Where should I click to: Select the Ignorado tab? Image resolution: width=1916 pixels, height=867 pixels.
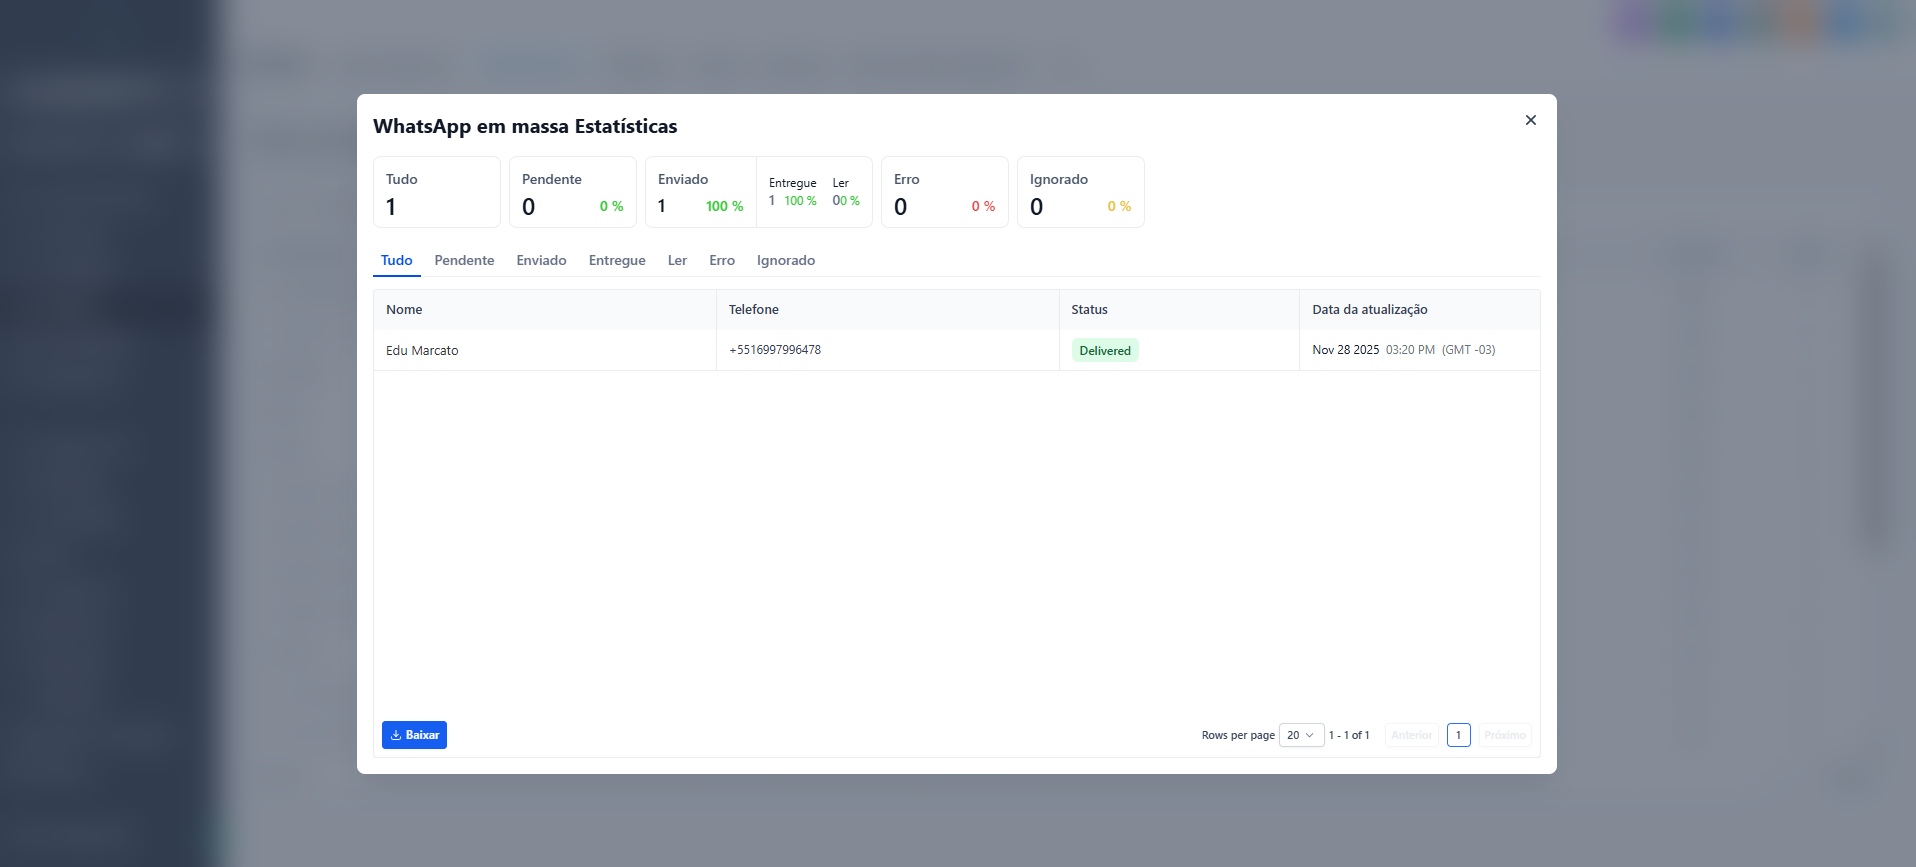(x=786, y=260)
